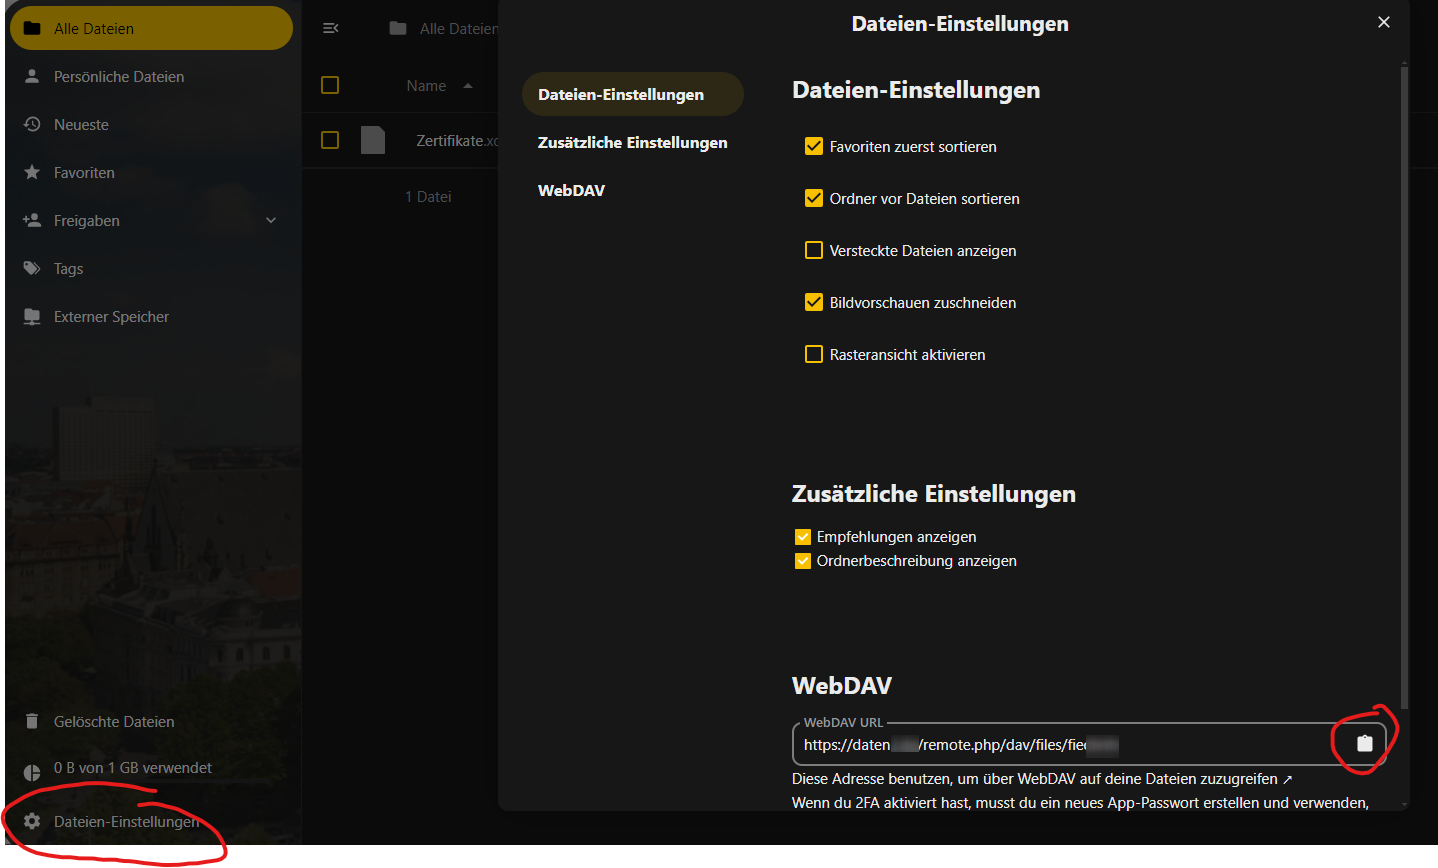Click the storage quota pie icon

[32, 771]
